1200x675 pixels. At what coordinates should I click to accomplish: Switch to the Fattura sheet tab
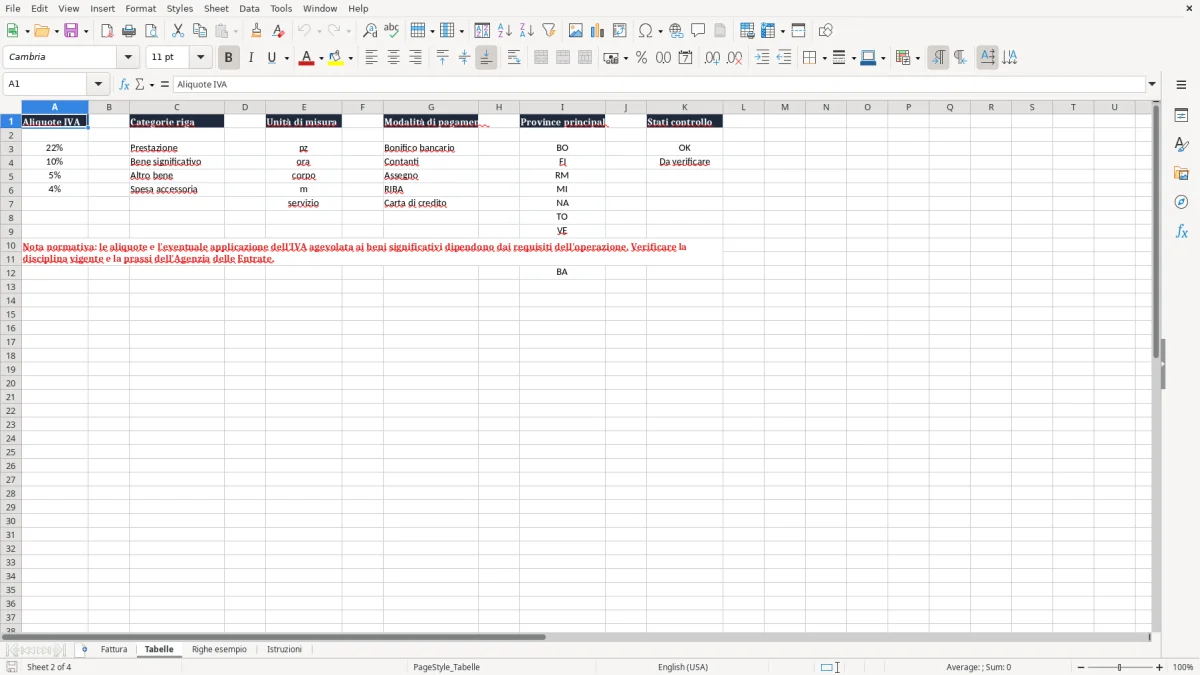pos(114,649)
